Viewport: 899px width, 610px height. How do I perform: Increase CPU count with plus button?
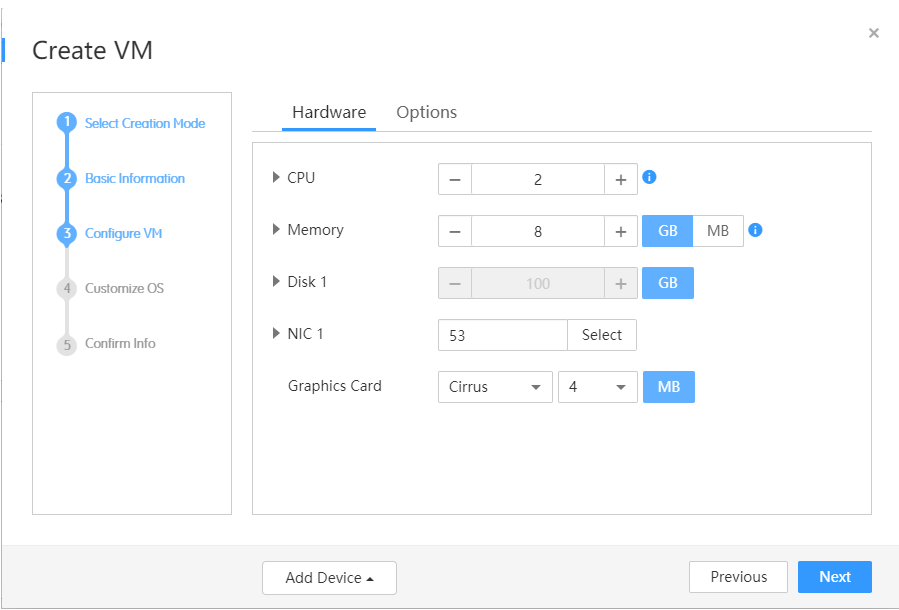(x=621, y=180)
